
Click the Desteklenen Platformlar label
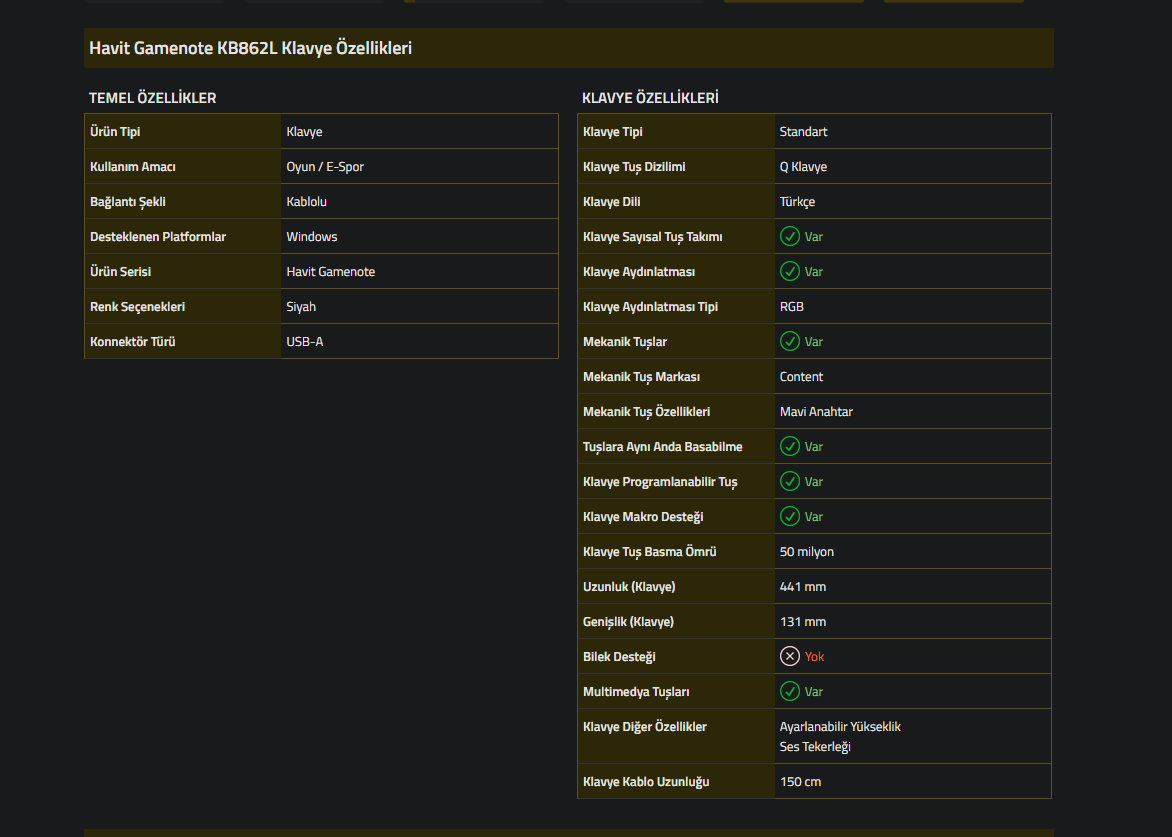tap(158, 237)
